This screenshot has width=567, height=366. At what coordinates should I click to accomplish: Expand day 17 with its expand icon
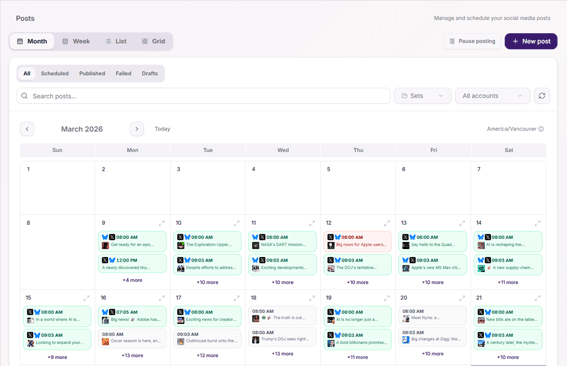[x=236, y=298]
